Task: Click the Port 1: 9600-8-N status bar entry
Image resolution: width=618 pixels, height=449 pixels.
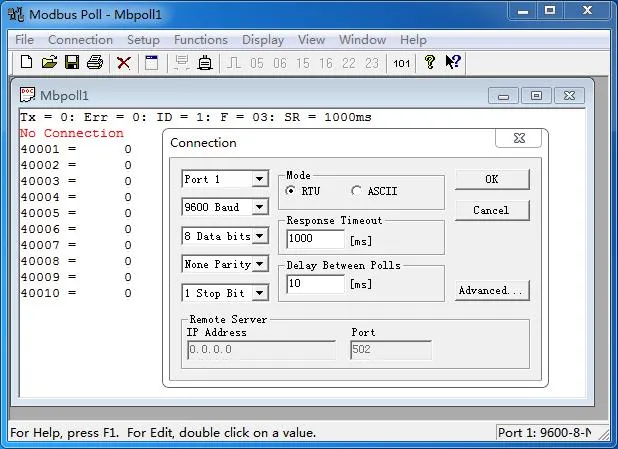Action: 544,432
